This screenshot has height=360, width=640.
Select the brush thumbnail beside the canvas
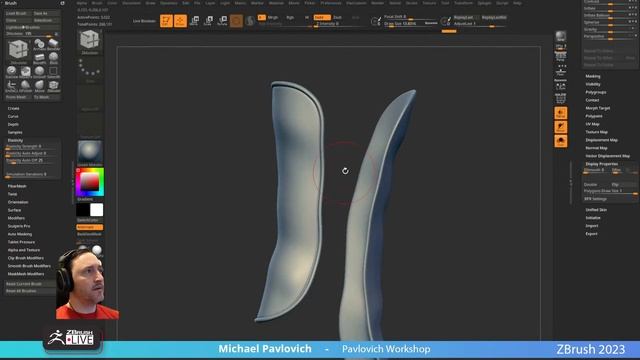(x=89, y=41)
